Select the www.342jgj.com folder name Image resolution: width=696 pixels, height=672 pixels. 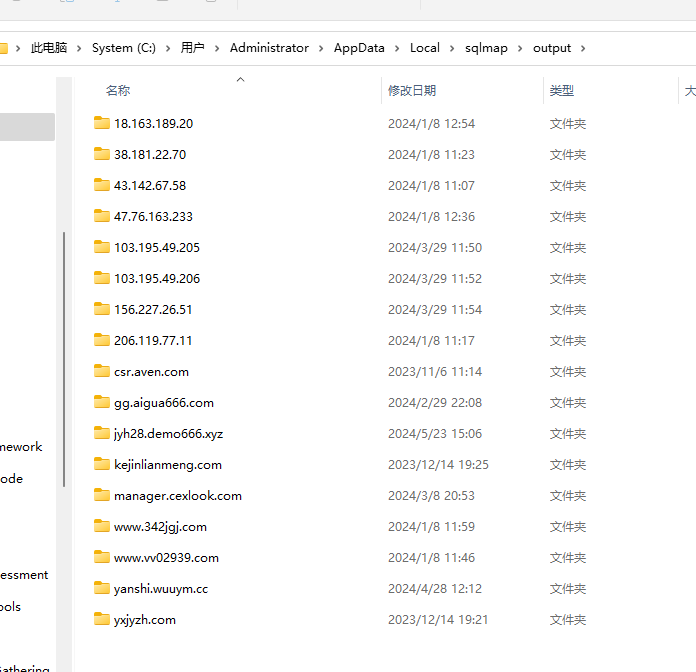(160, 527)
